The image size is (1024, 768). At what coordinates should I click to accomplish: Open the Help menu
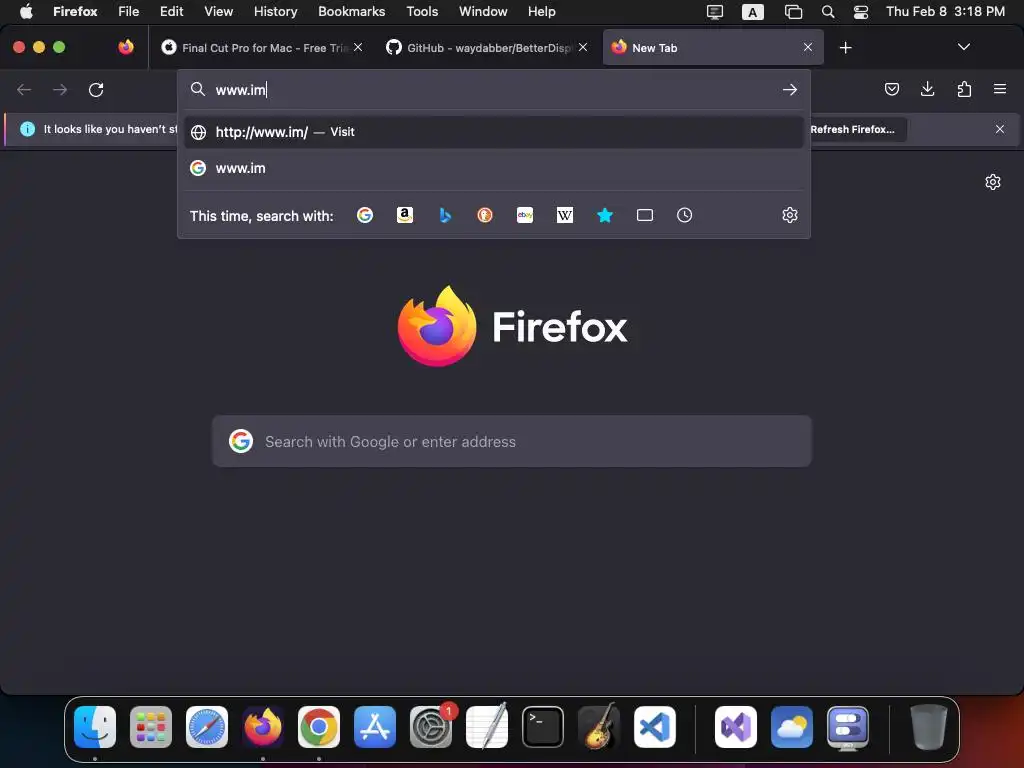click(x=541, y=11)
